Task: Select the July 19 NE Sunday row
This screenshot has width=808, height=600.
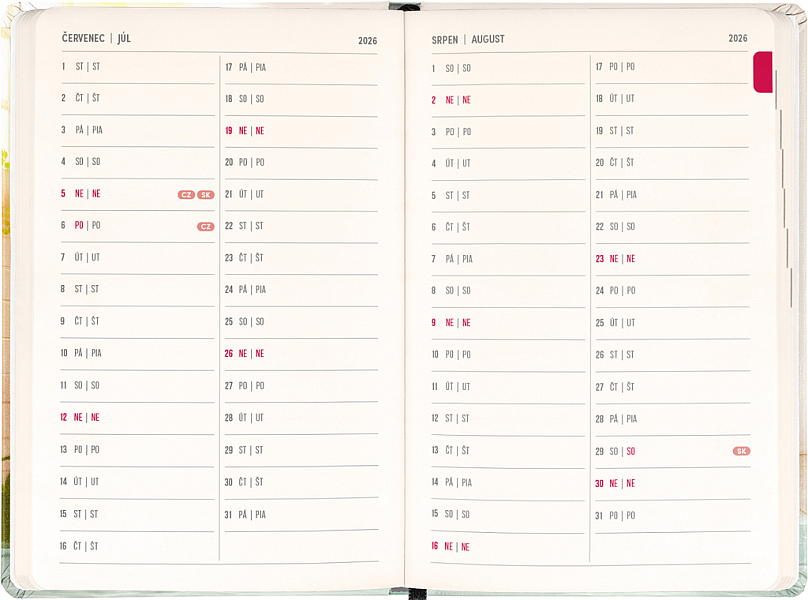Action: click(300, 131)
